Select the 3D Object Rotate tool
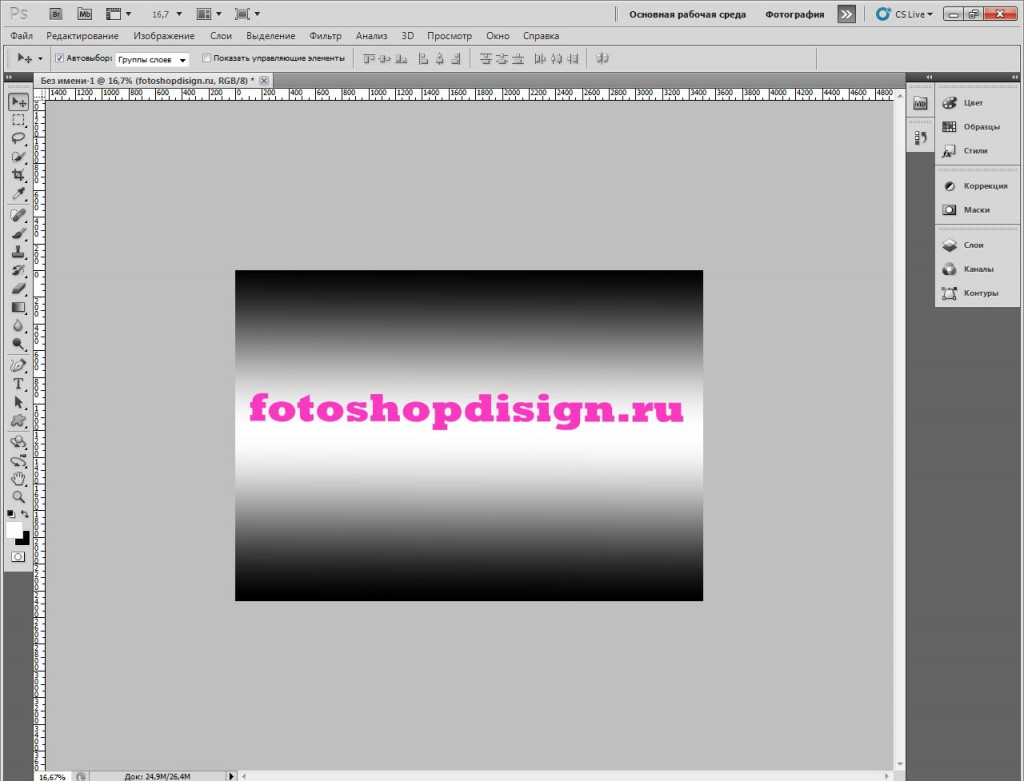 [x=18, y=442]
